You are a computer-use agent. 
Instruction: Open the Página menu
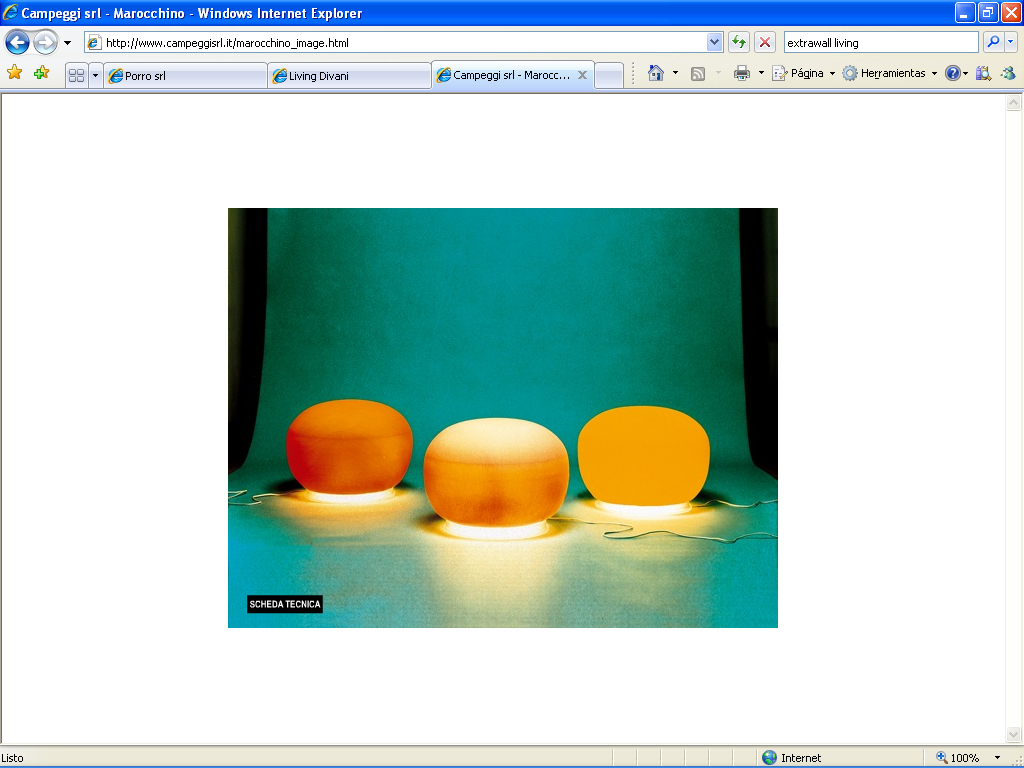click(x=803, y=73)
